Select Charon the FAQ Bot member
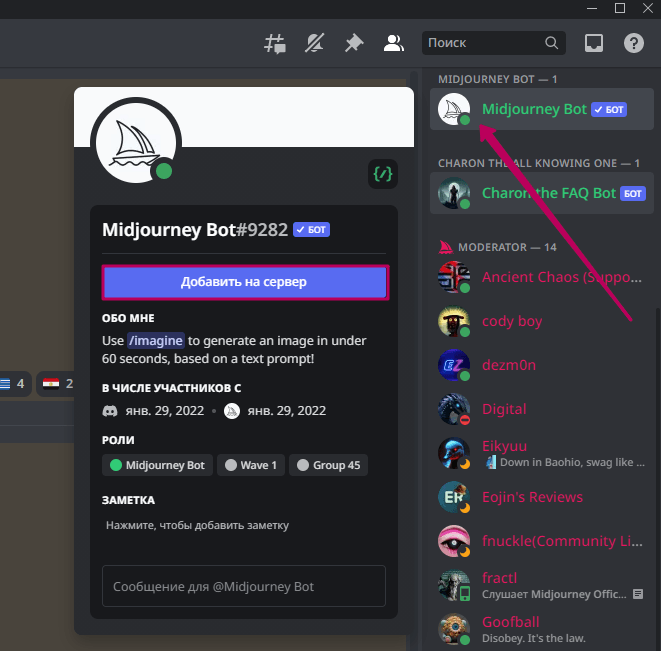Screen dimensions: 661x651 542,193
